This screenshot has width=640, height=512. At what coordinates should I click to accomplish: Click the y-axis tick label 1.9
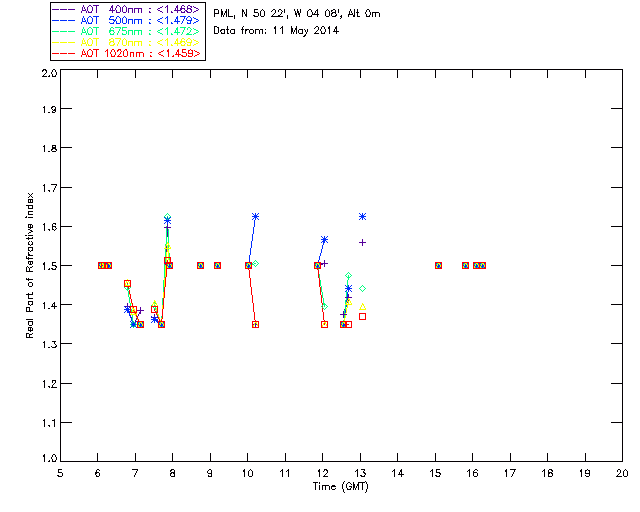coord(49,109)
